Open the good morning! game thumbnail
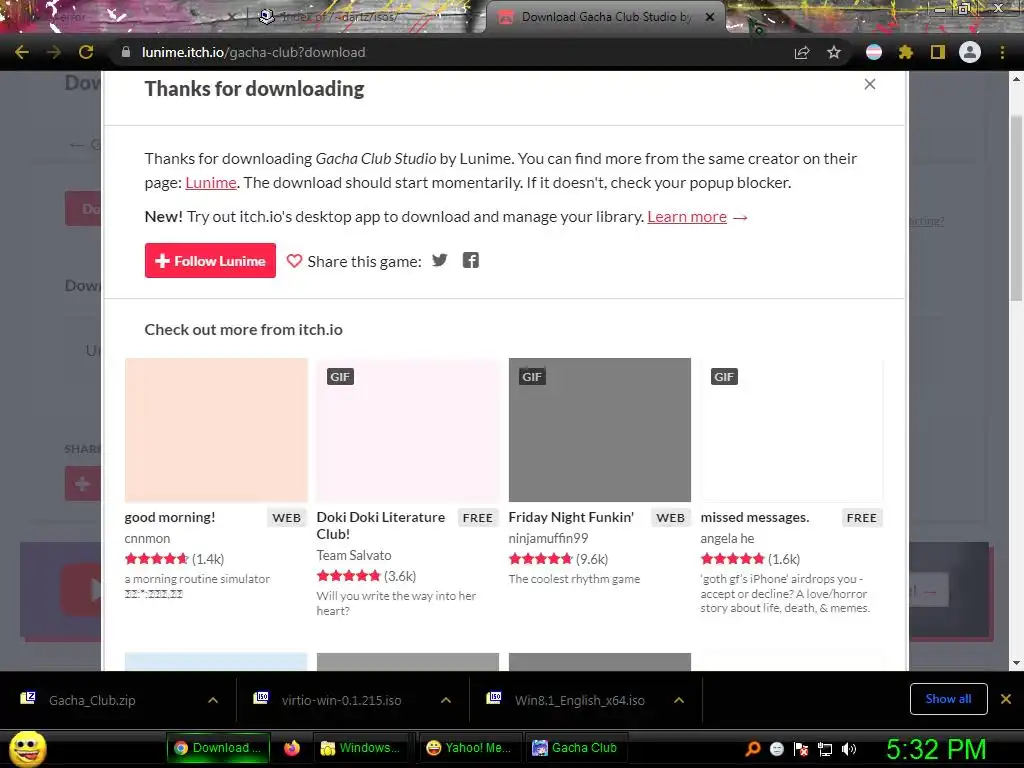This screenshot has width=1024, height=768. click(216, 430)
